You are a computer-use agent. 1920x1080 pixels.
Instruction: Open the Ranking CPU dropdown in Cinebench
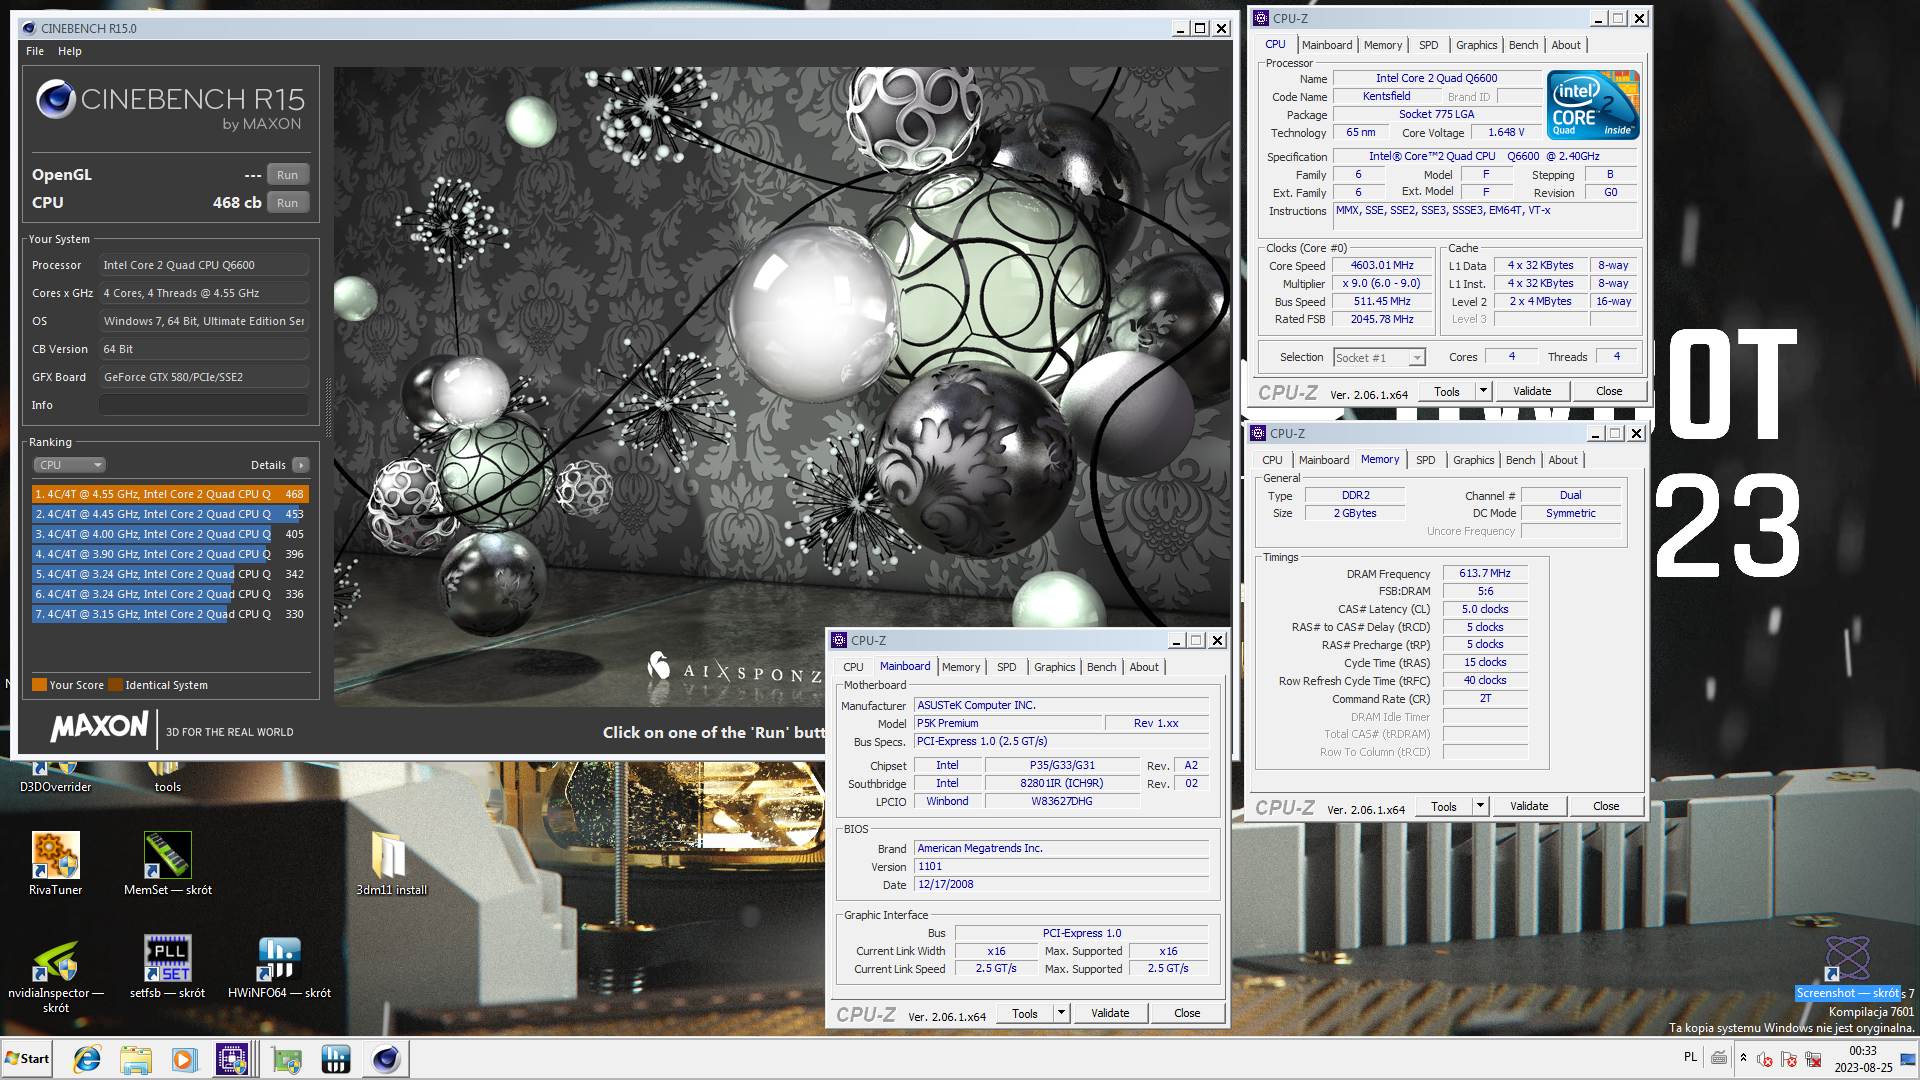pyautogui.click(x=70, y=465)
